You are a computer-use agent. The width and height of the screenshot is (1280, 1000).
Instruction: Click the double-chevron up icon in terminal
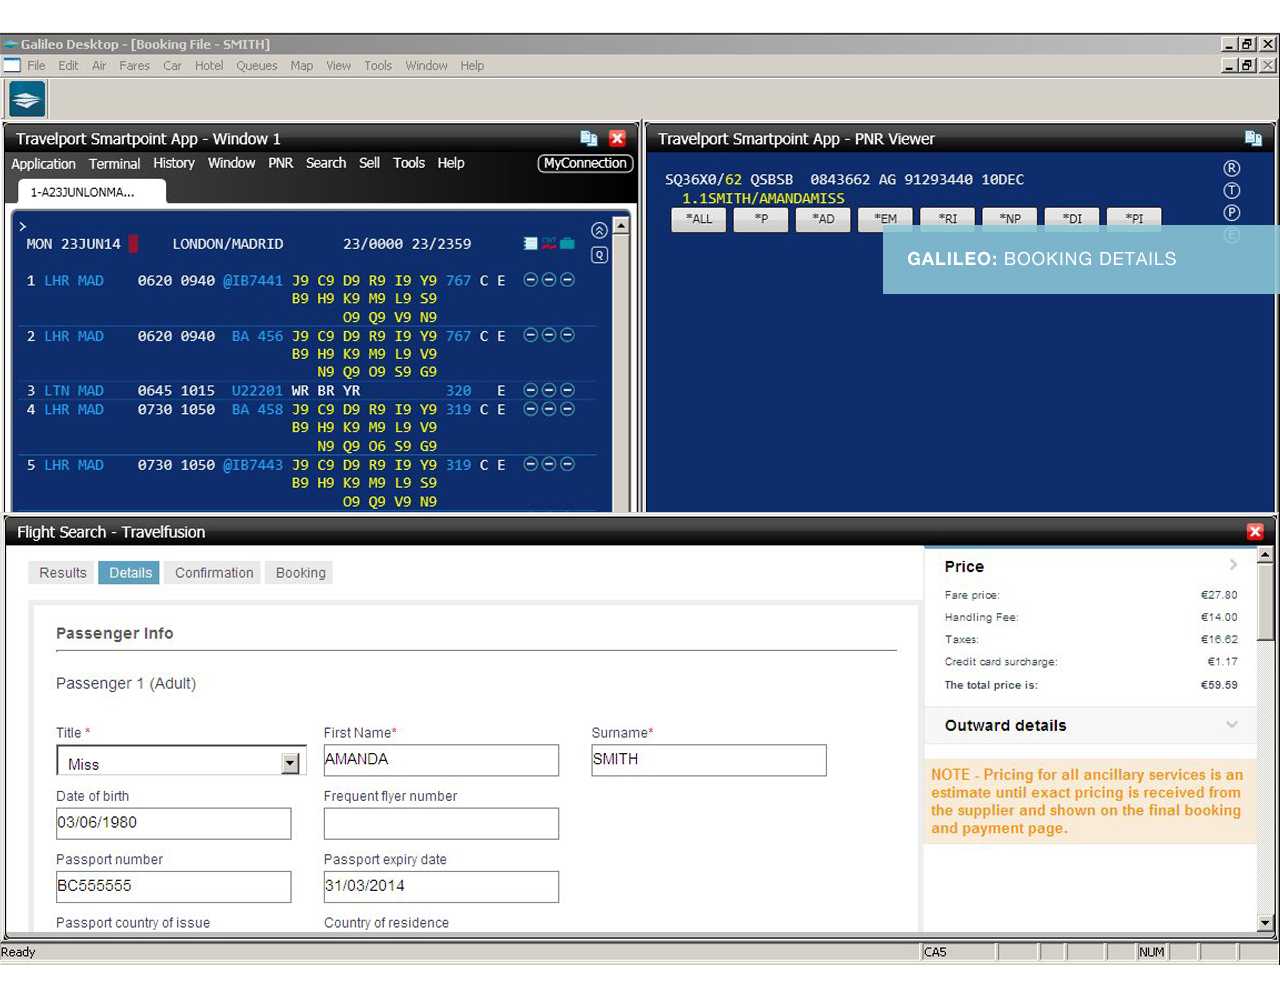point(599,230)
